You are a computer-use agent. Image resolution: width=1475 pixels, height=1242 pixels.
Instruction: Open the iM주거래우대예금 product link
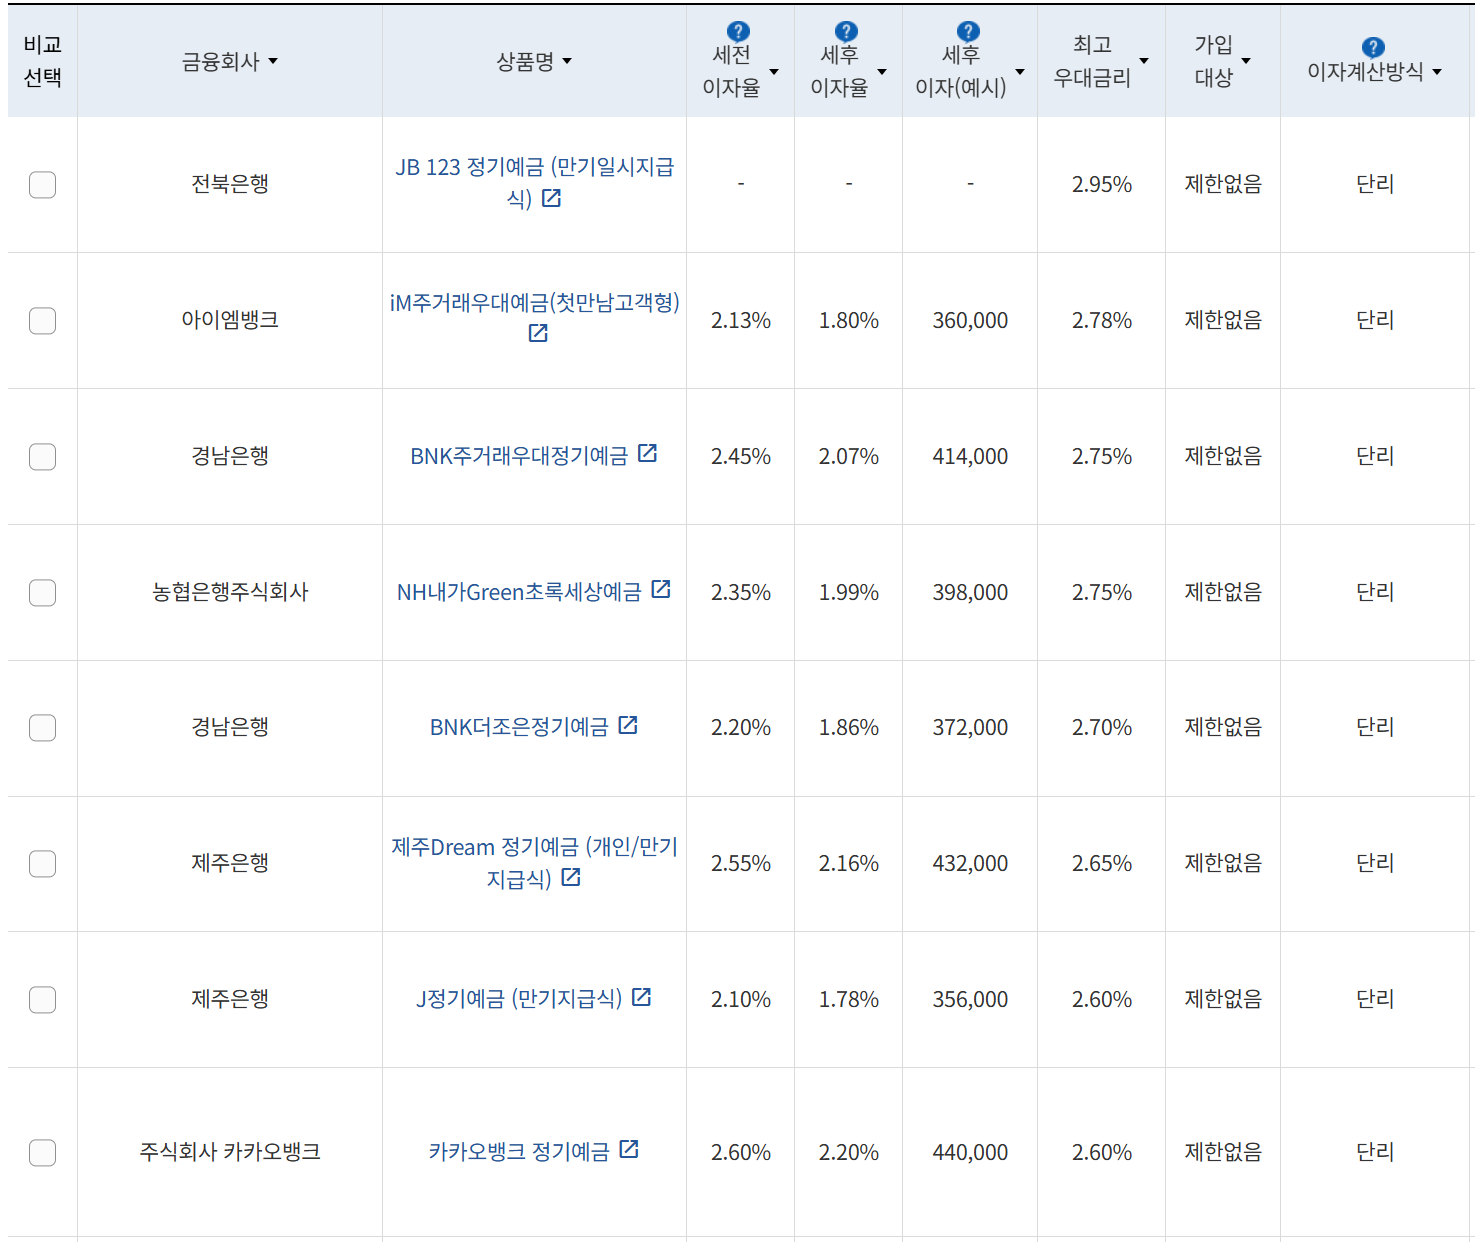click(533, 305)
